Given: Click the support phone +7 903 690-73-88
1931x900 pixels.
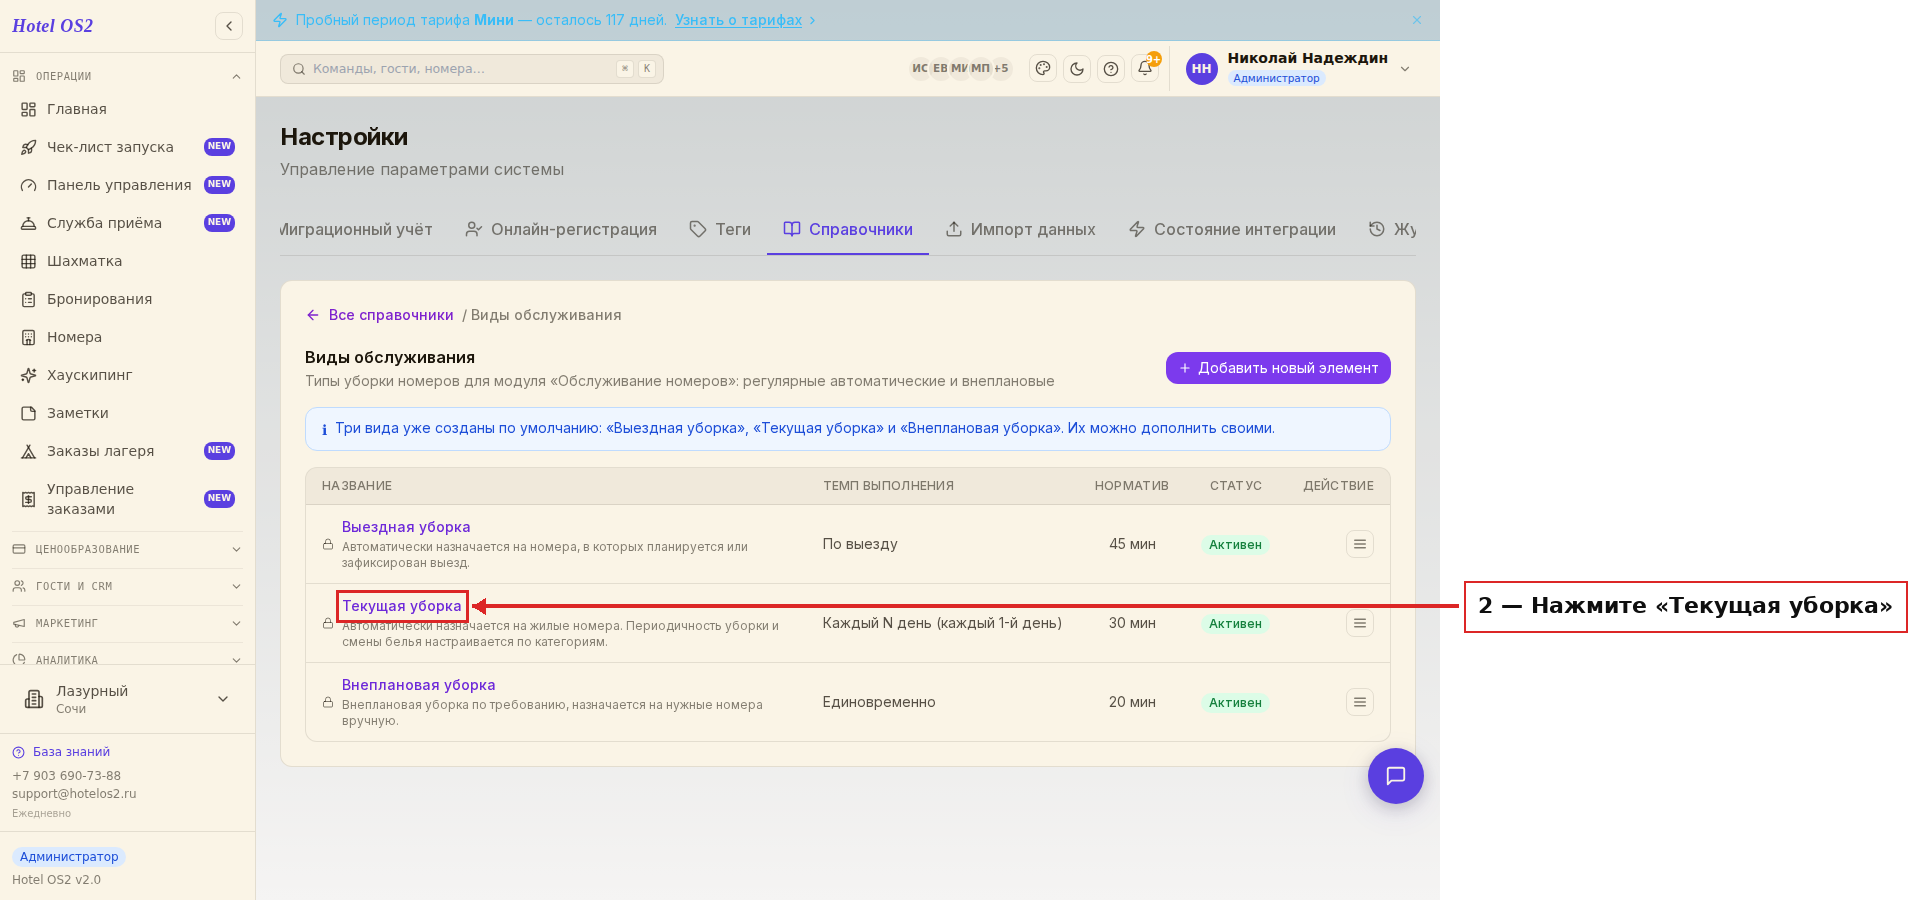Looking at the screenshot, I should point(66,776).
